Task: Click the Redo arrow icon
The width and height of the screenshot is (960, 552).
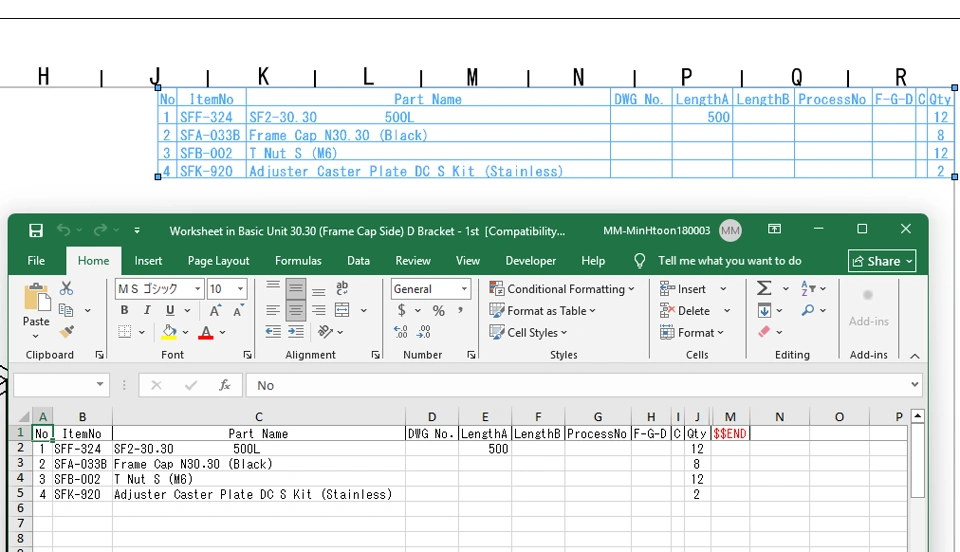Action: [x=100, y=229]
